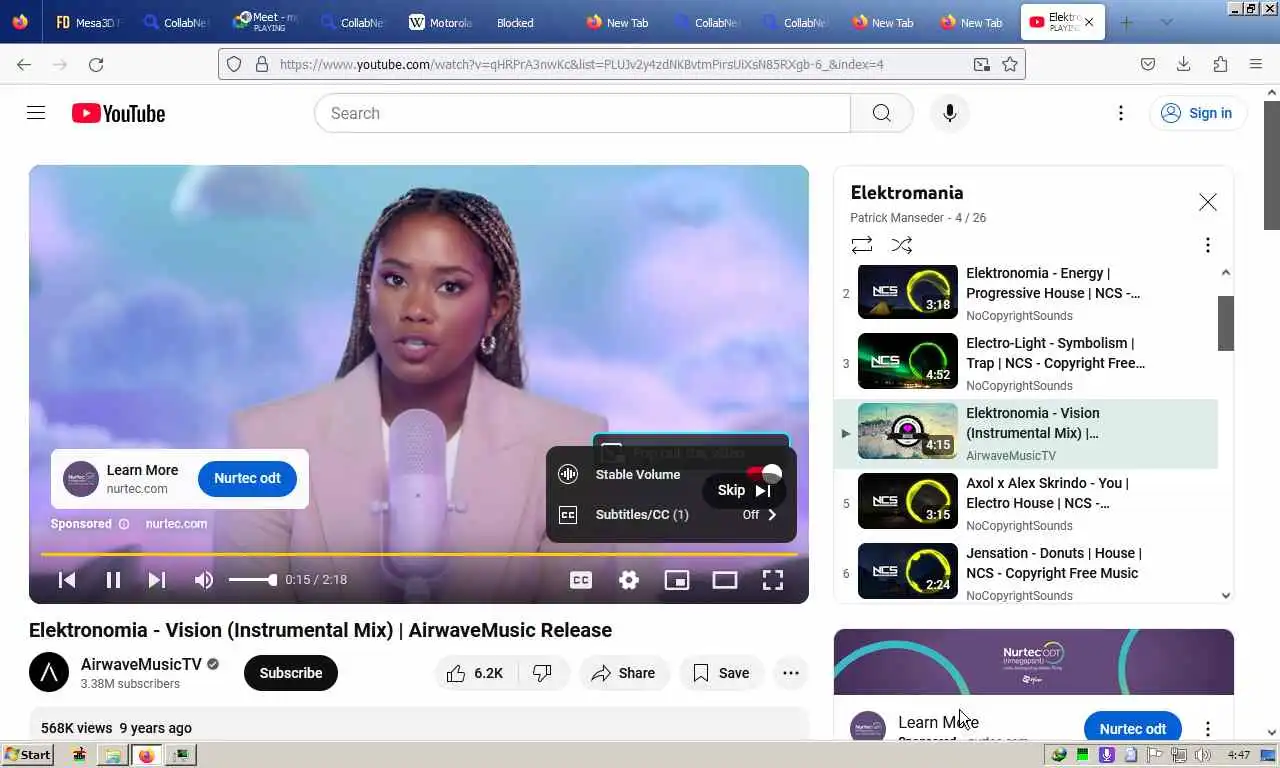This screenshot has height=768, width=1280.
Task: Reload the current page
Action: (96, 64)
